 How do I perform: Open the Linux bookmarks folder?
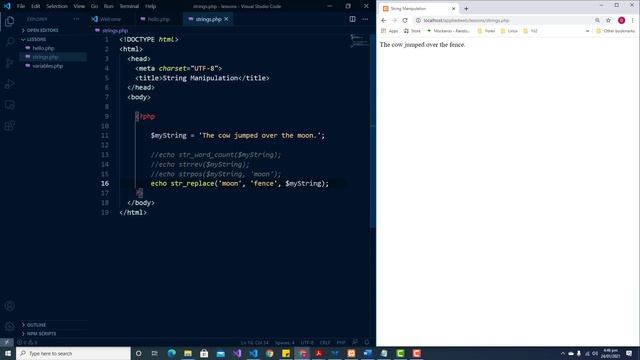(509, 31)
